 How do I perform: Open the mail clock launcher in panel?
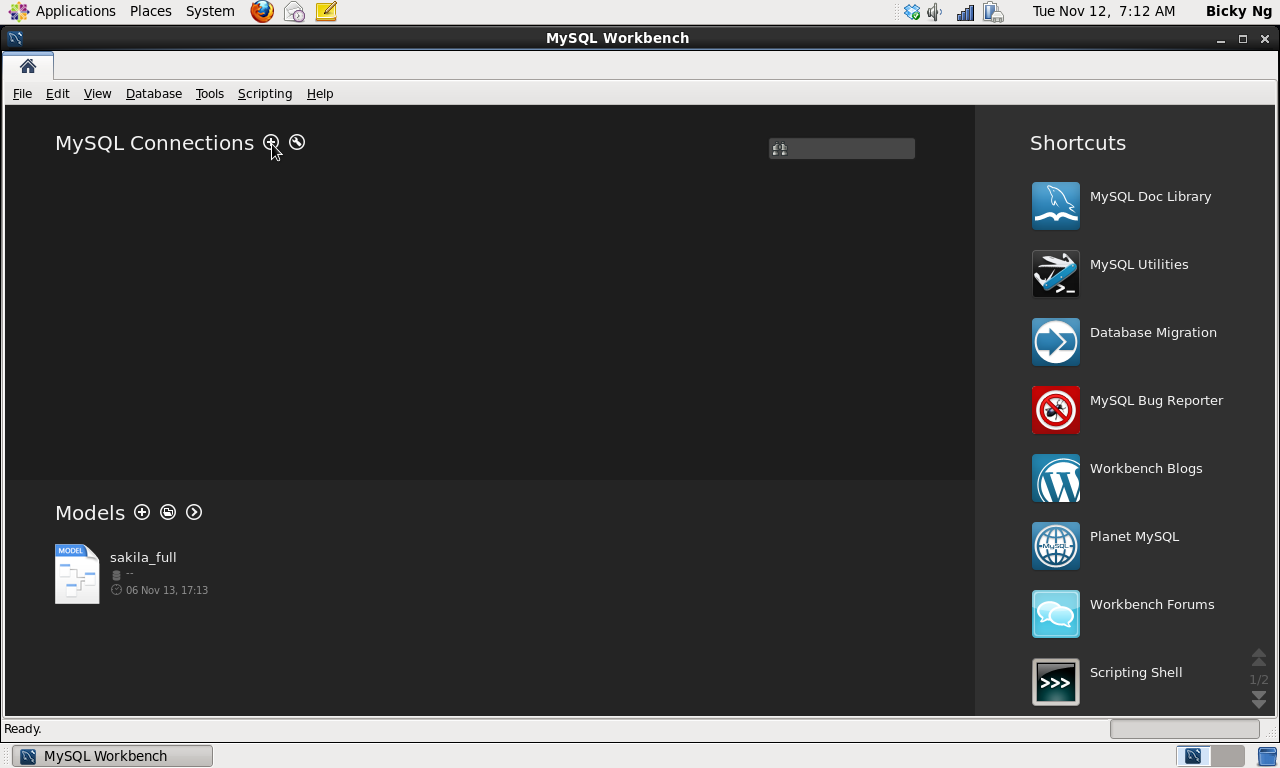[x=294, y=11]
